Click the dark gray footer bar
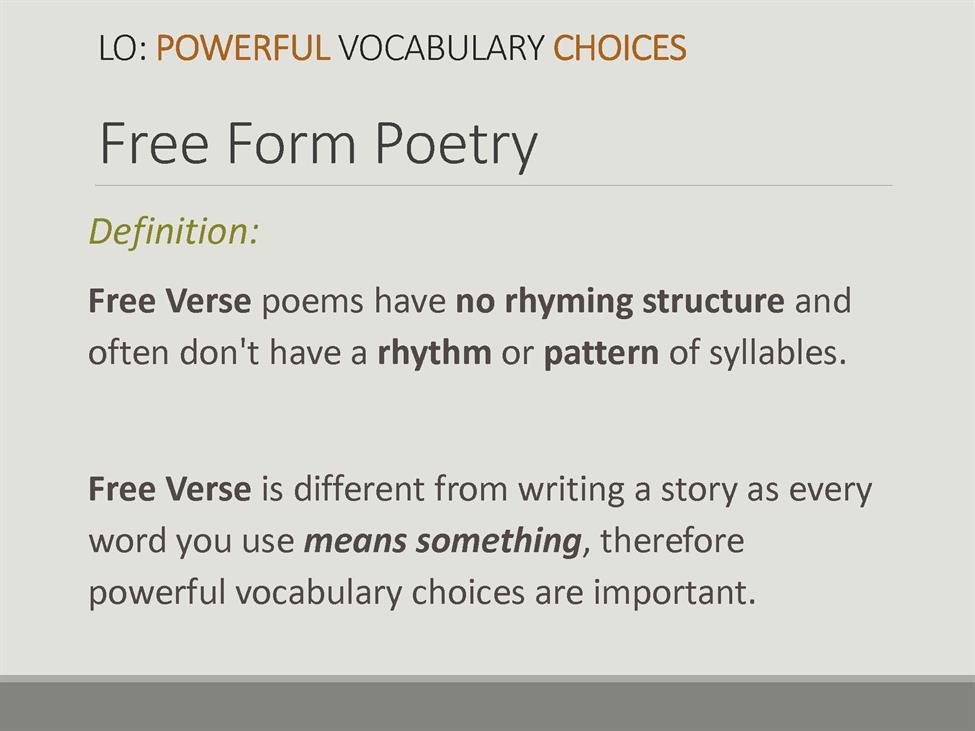The height and width of the screenshot is (731, 975). [488, 706]
